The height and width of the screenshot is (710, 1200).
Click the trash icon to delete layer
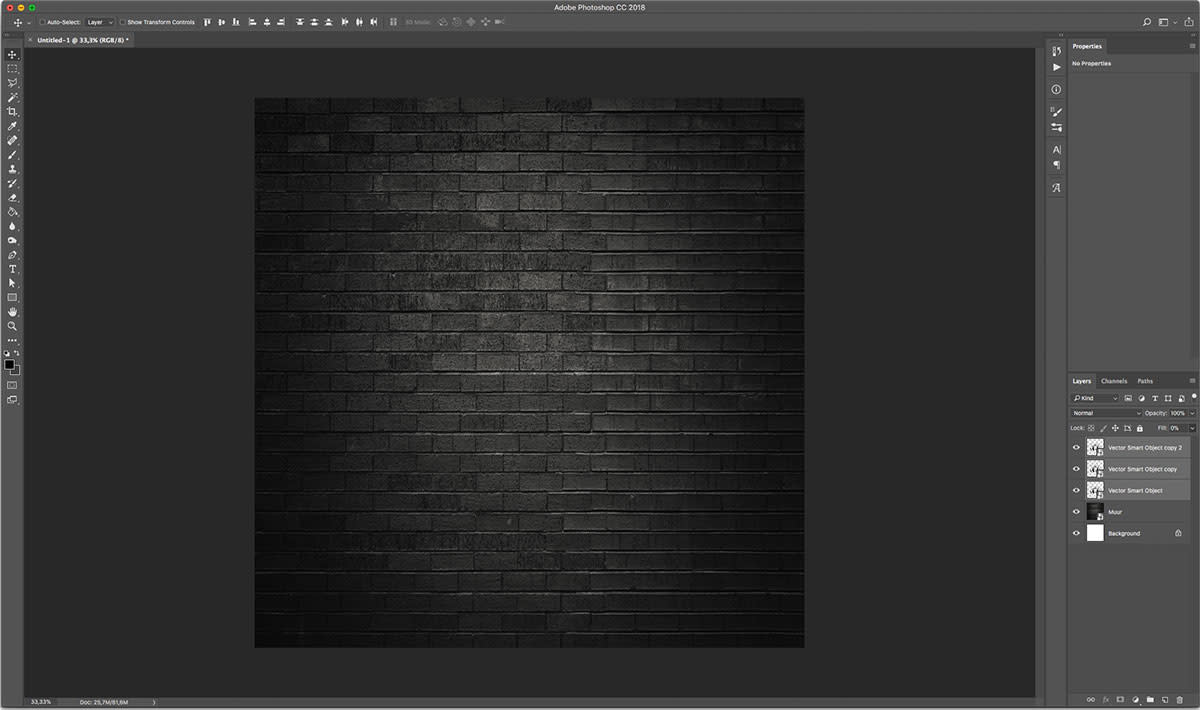[x=1180, y=699]
